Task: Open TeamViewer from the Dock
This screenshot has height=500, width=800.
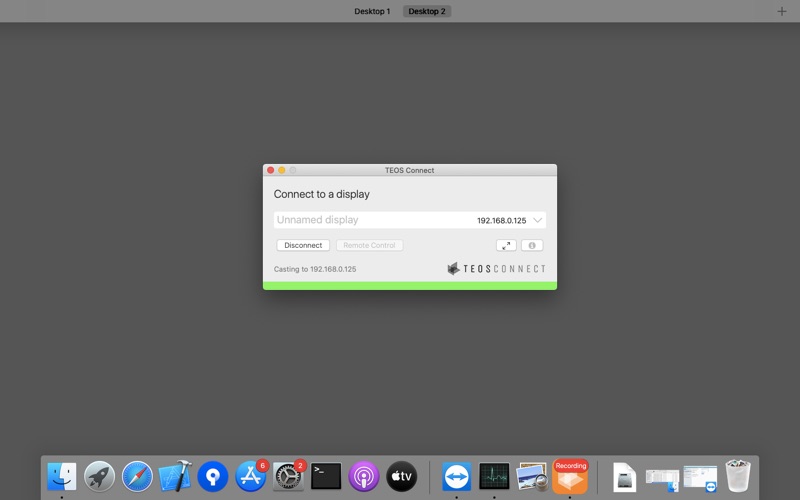Action: tap(457, 477)
